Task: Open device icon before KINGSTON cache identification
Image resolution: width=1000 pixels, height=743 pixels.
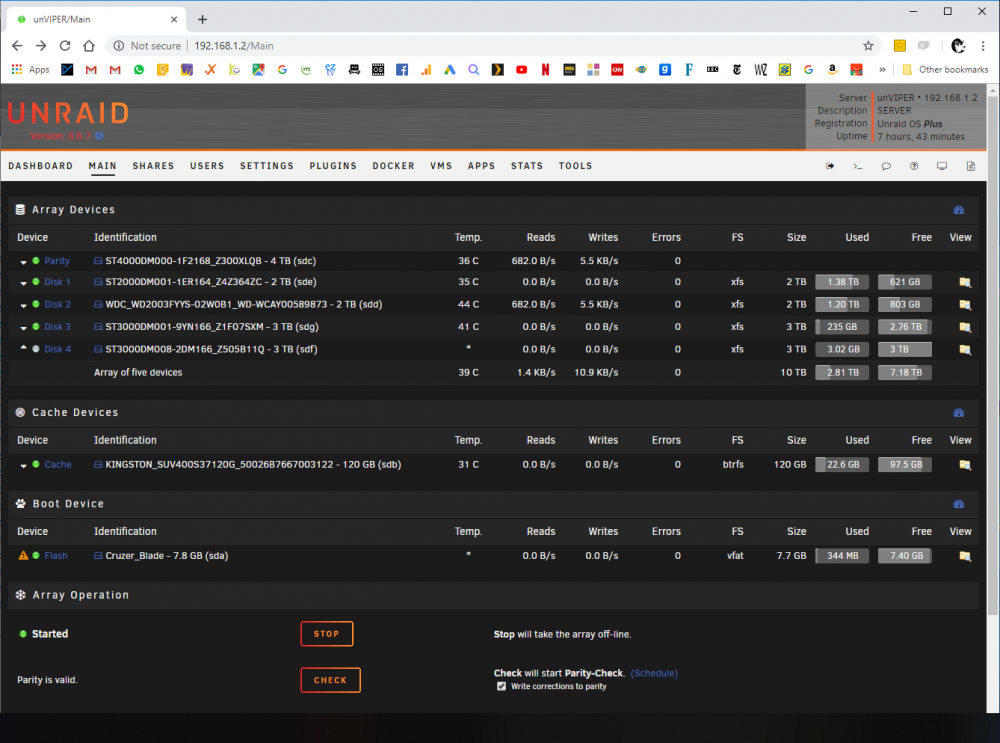Action: click(98, 464)
